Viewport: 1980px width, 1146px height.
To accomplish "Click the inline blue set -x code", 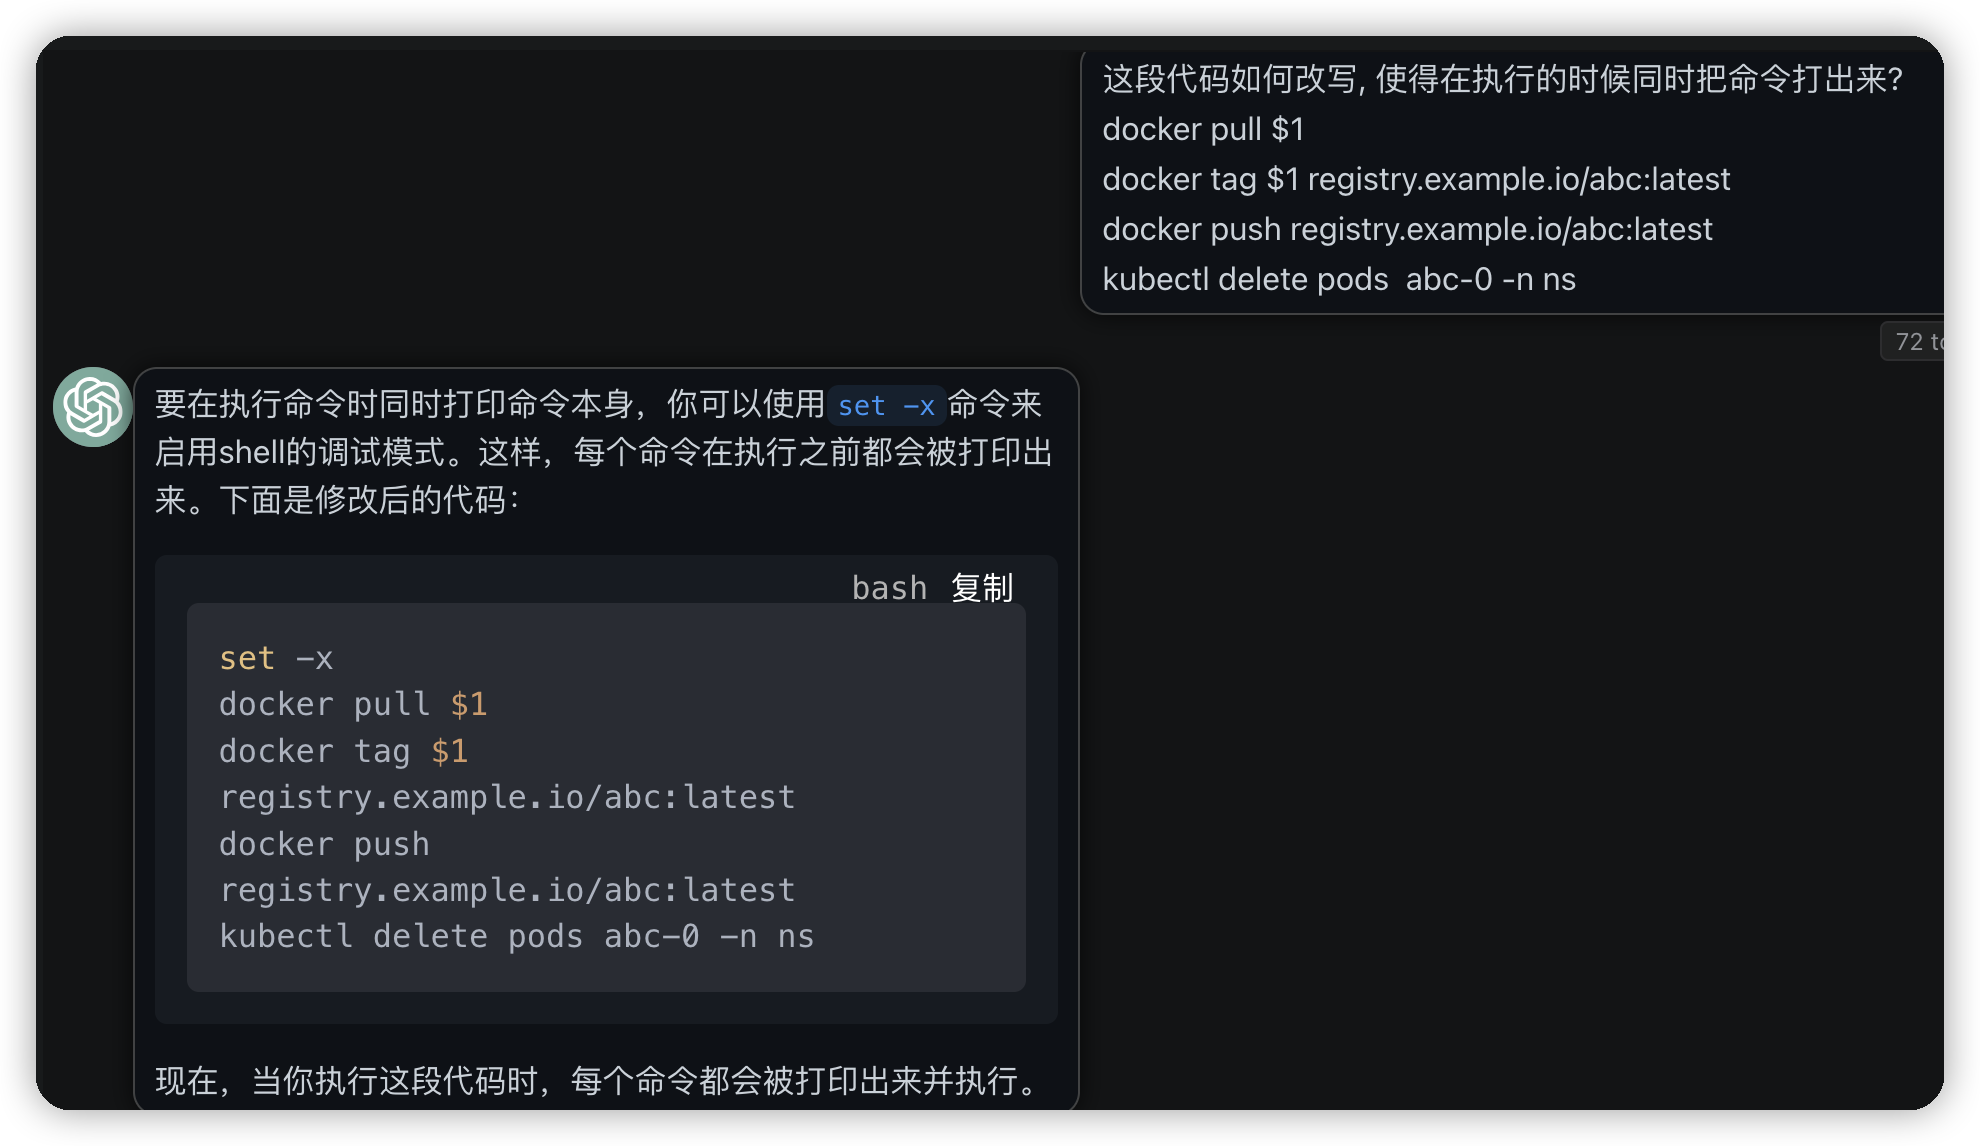I will [x=886, y=406].
